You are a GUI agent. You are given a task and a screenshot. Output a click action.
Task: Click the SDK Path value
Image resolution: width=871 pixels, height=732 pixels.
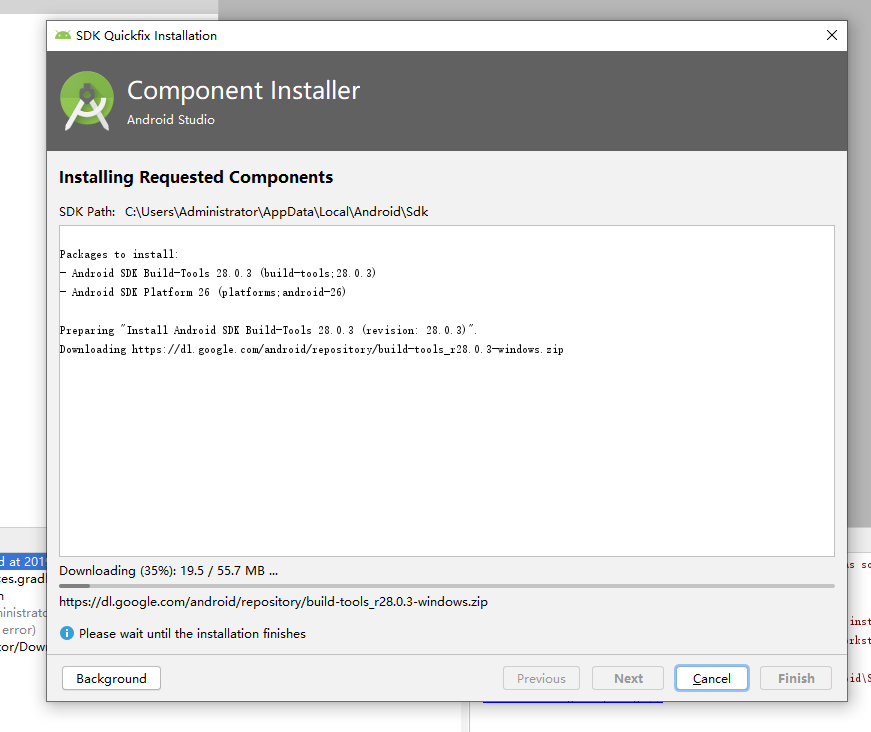pyautogui.click(x=277, y=212)
